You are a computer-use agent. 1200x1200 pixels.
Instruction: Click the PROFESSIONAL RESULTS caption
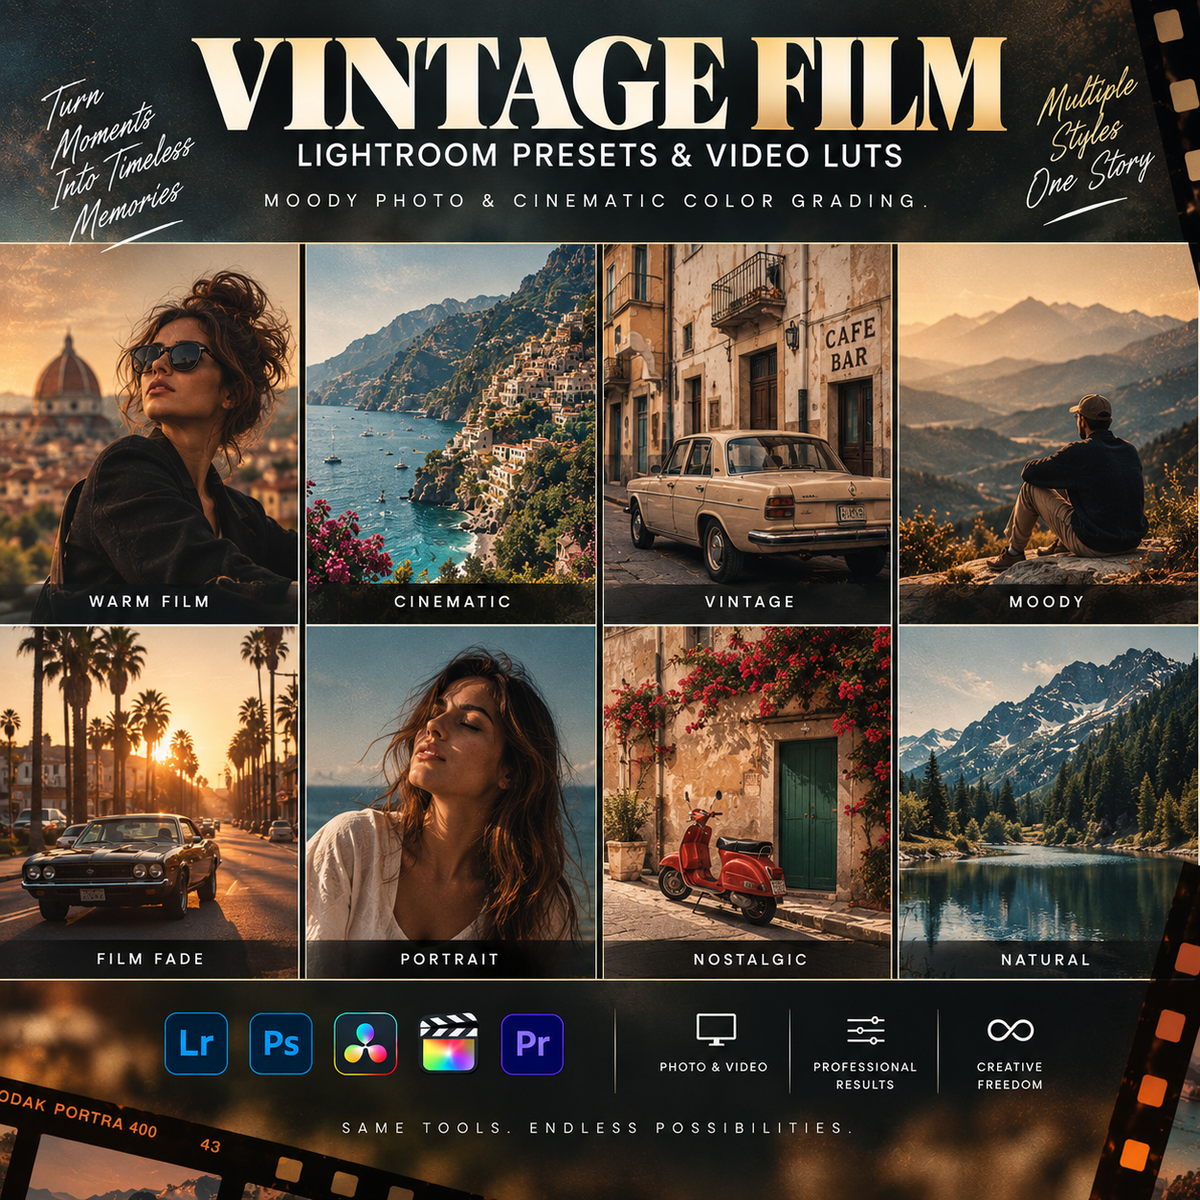pos(865,1075)
